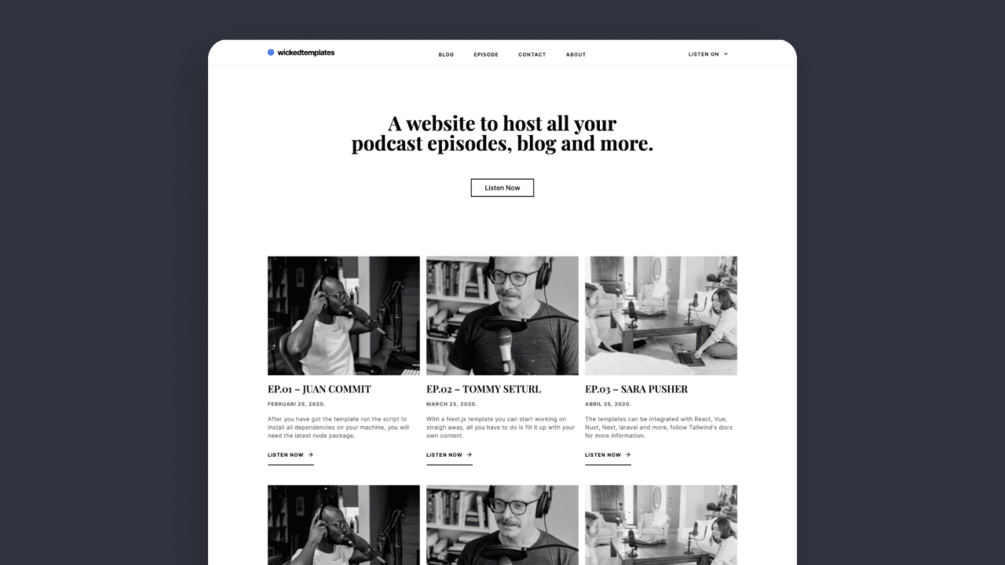Expand the Listen On dropdown chevron
The height and width of the screenshot is (565, 1005).
tap(726, 54)
